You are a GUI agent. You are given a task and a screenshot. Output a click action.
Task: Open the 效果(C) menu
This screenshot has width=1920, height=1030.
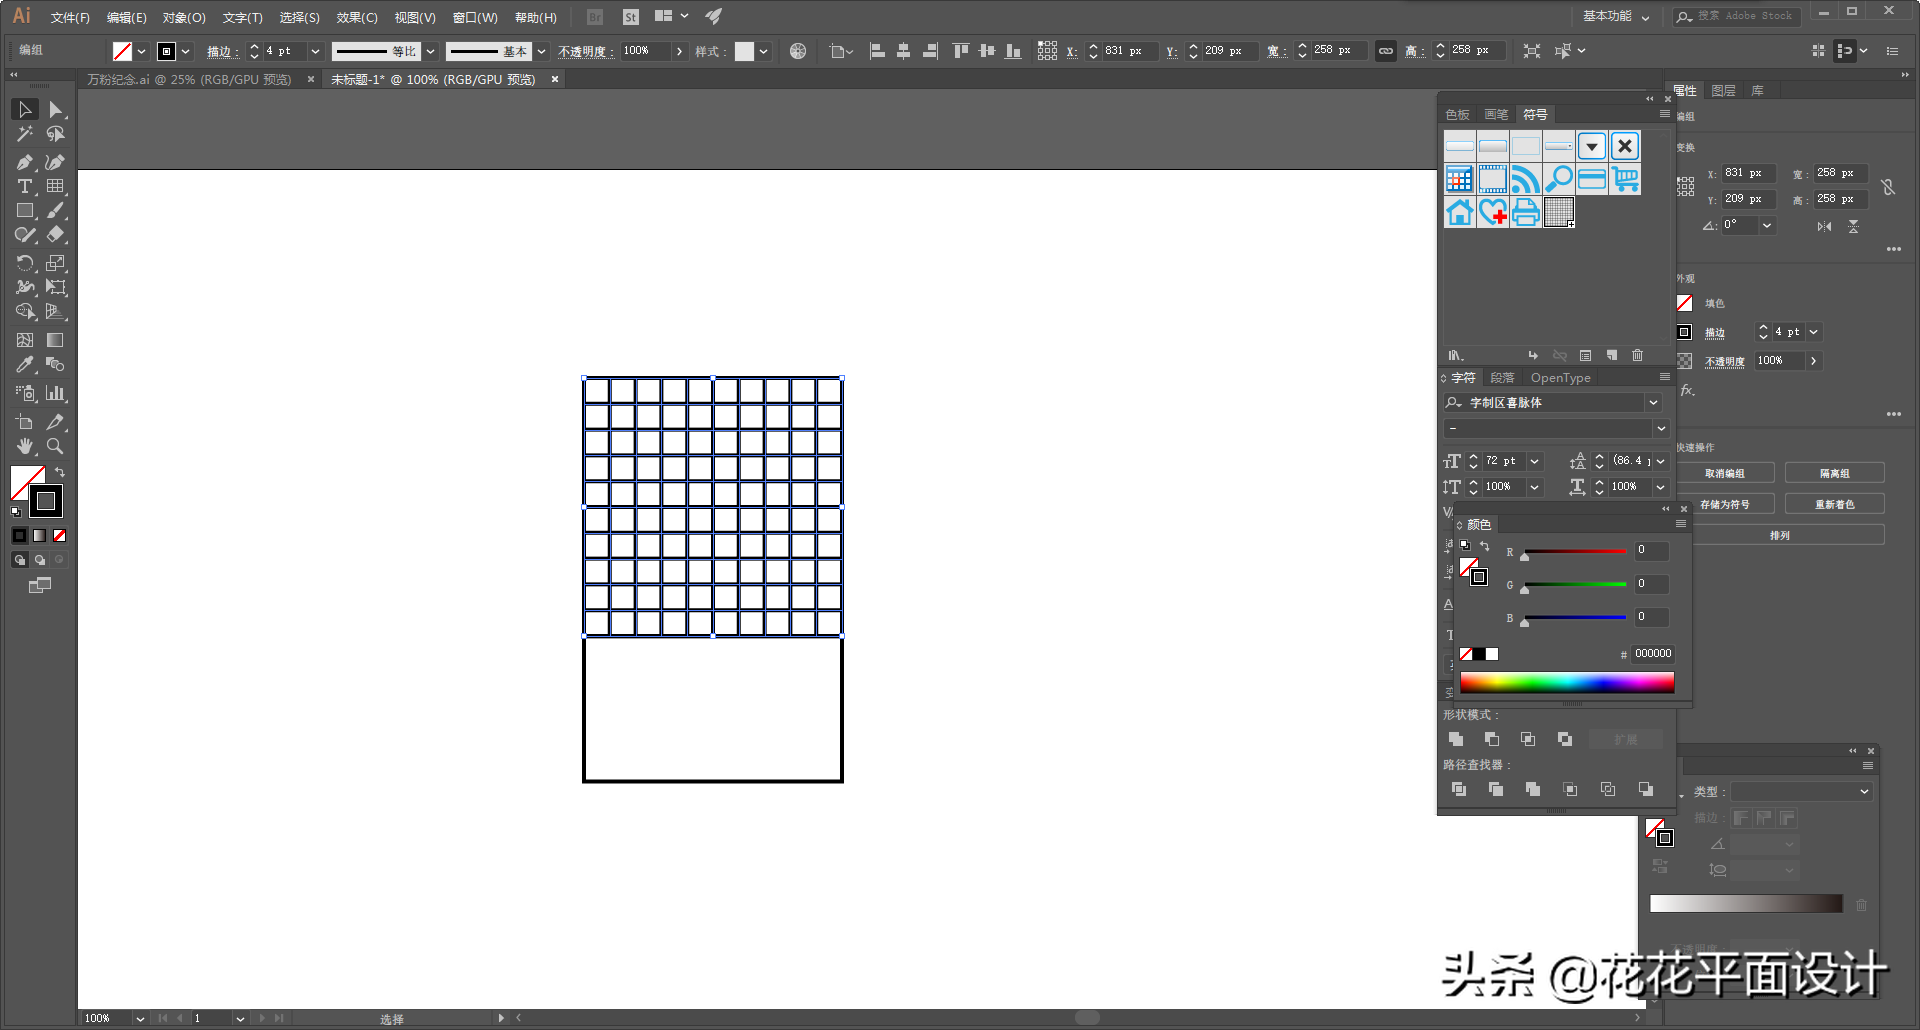click(x=357, y=18)
